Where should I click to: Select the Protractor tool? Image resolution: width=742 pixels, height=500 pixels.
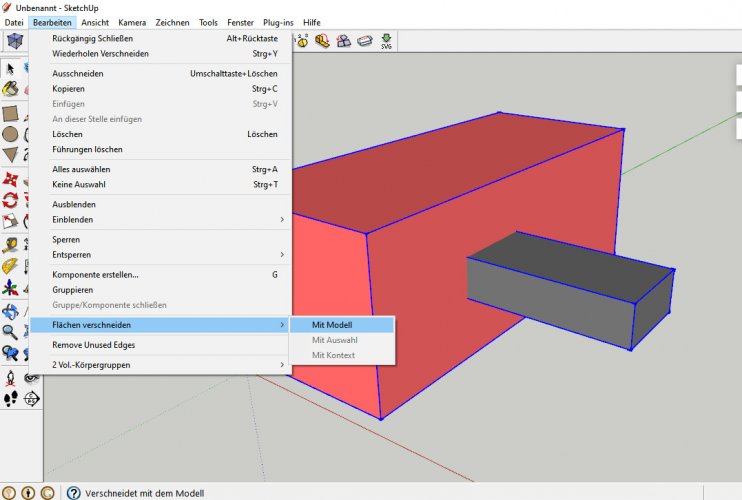(10, 266)
